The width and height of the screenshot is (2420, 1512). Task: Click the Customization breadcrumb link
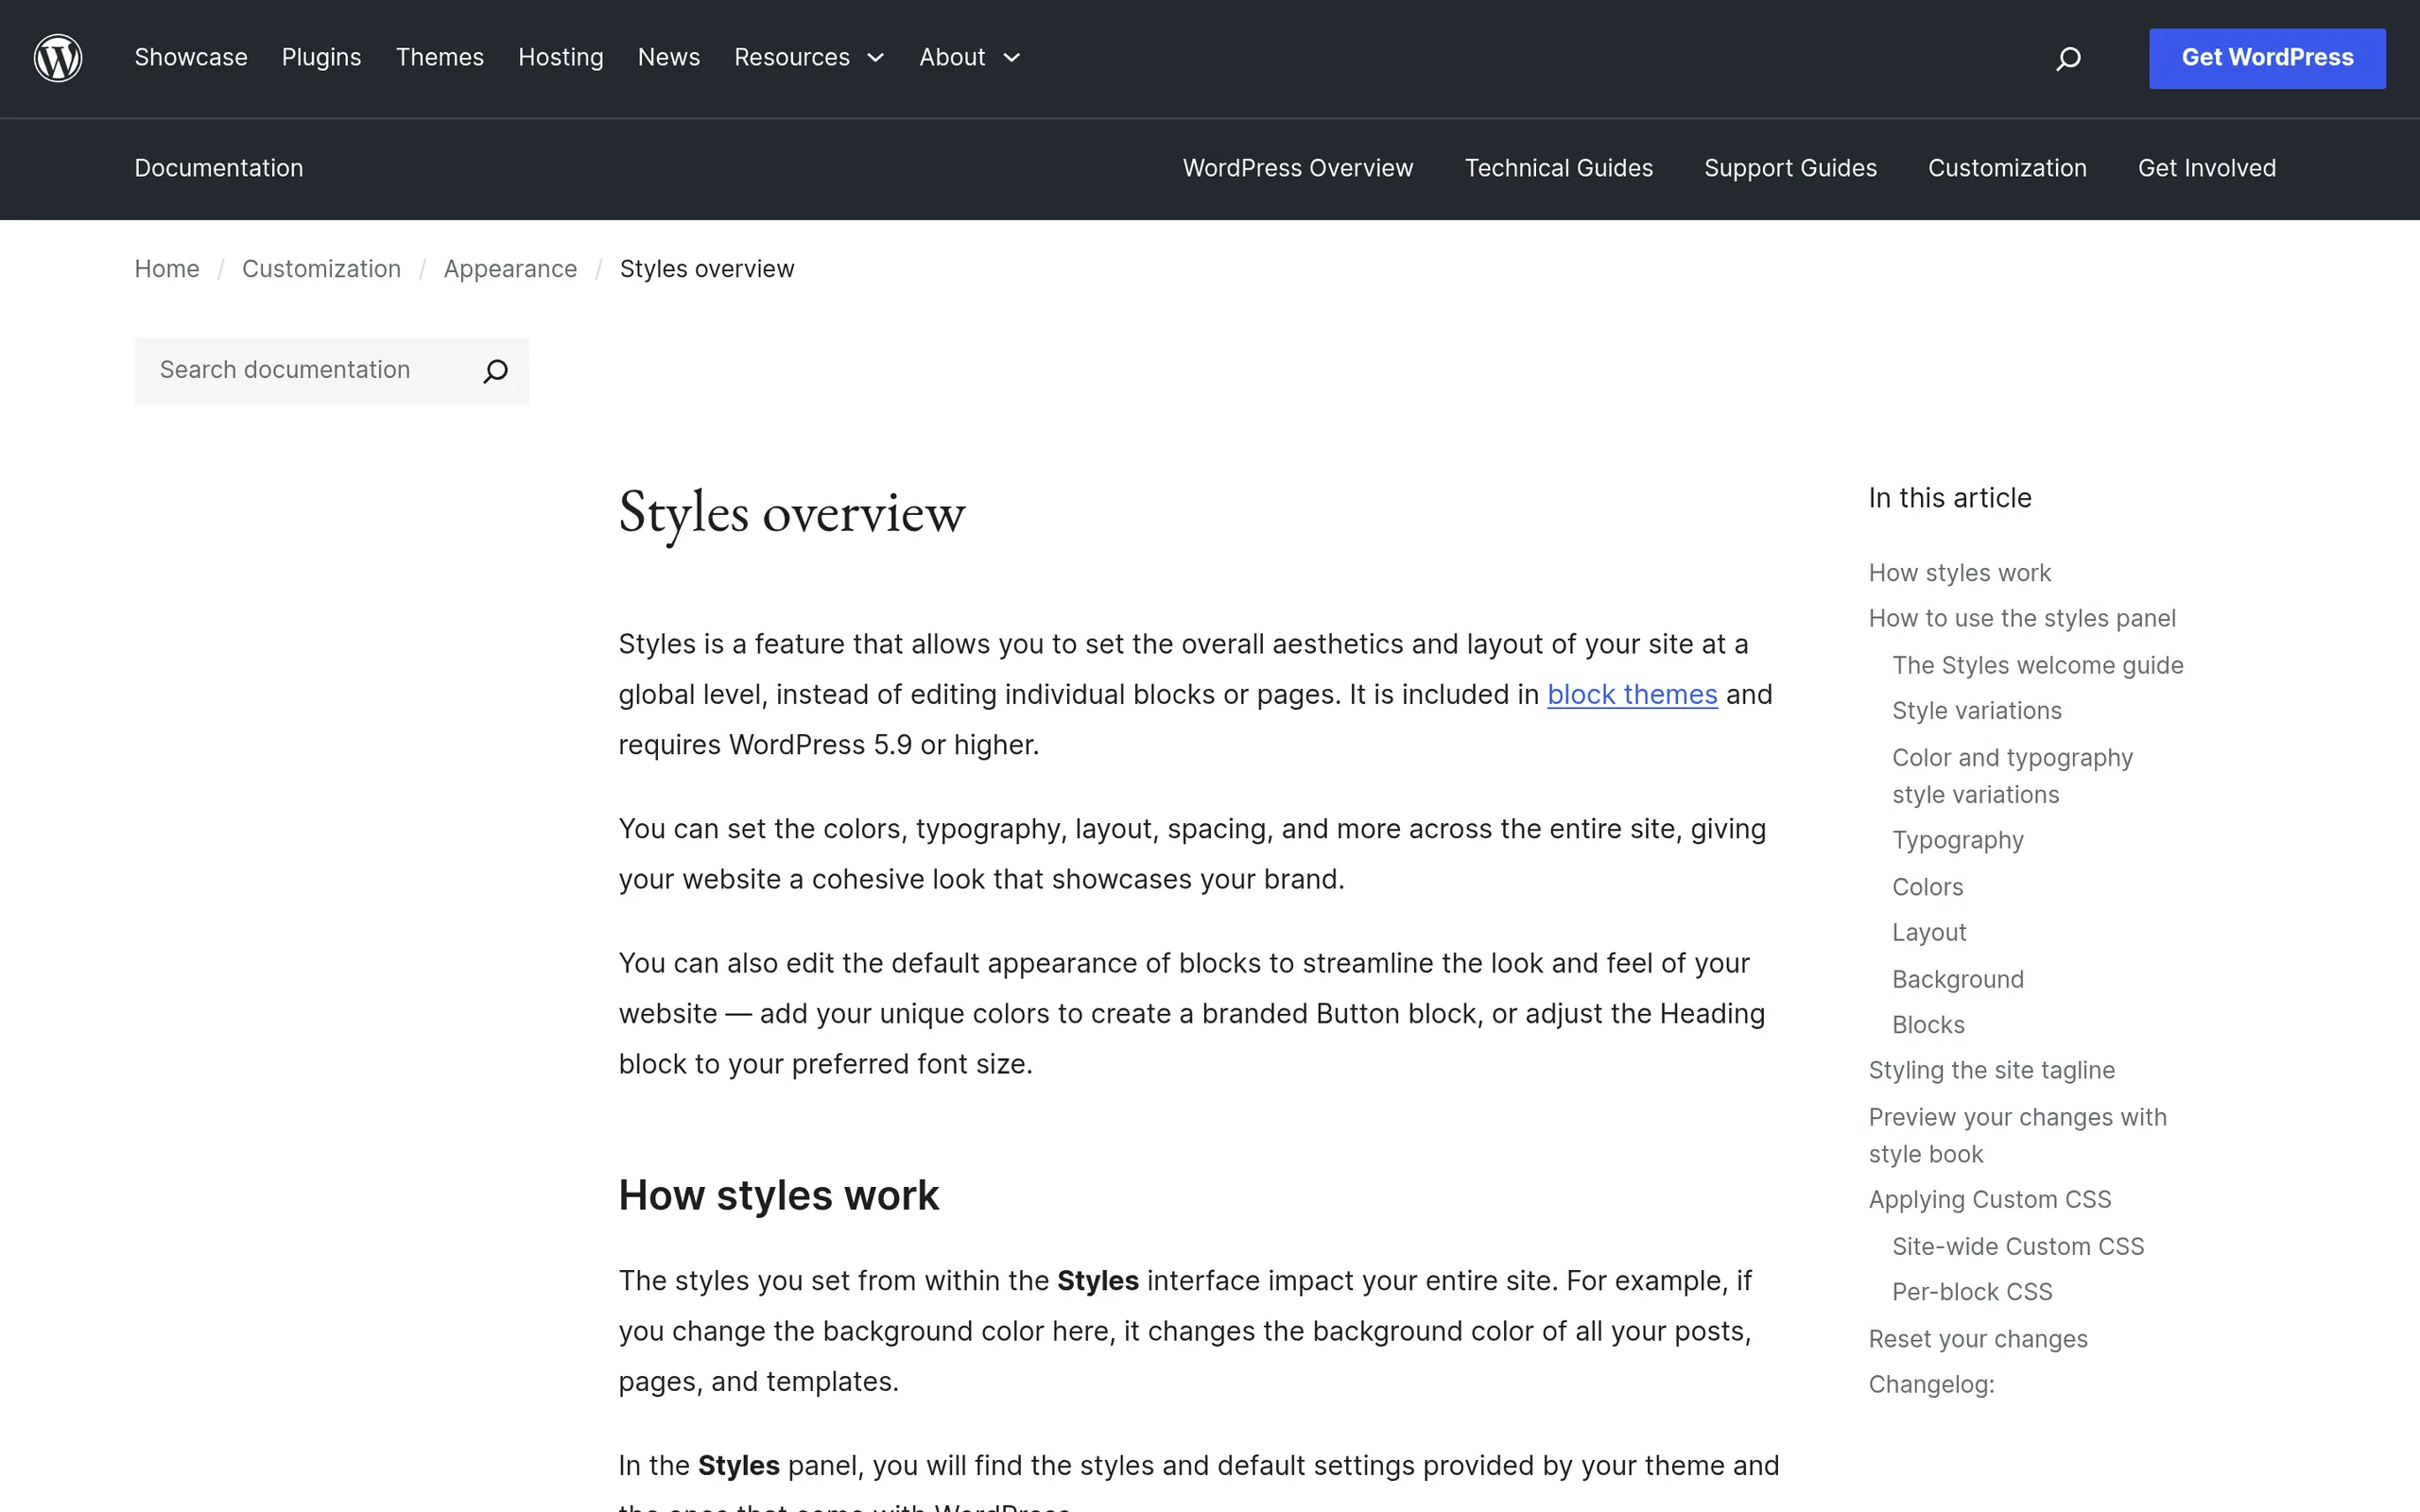321,269
